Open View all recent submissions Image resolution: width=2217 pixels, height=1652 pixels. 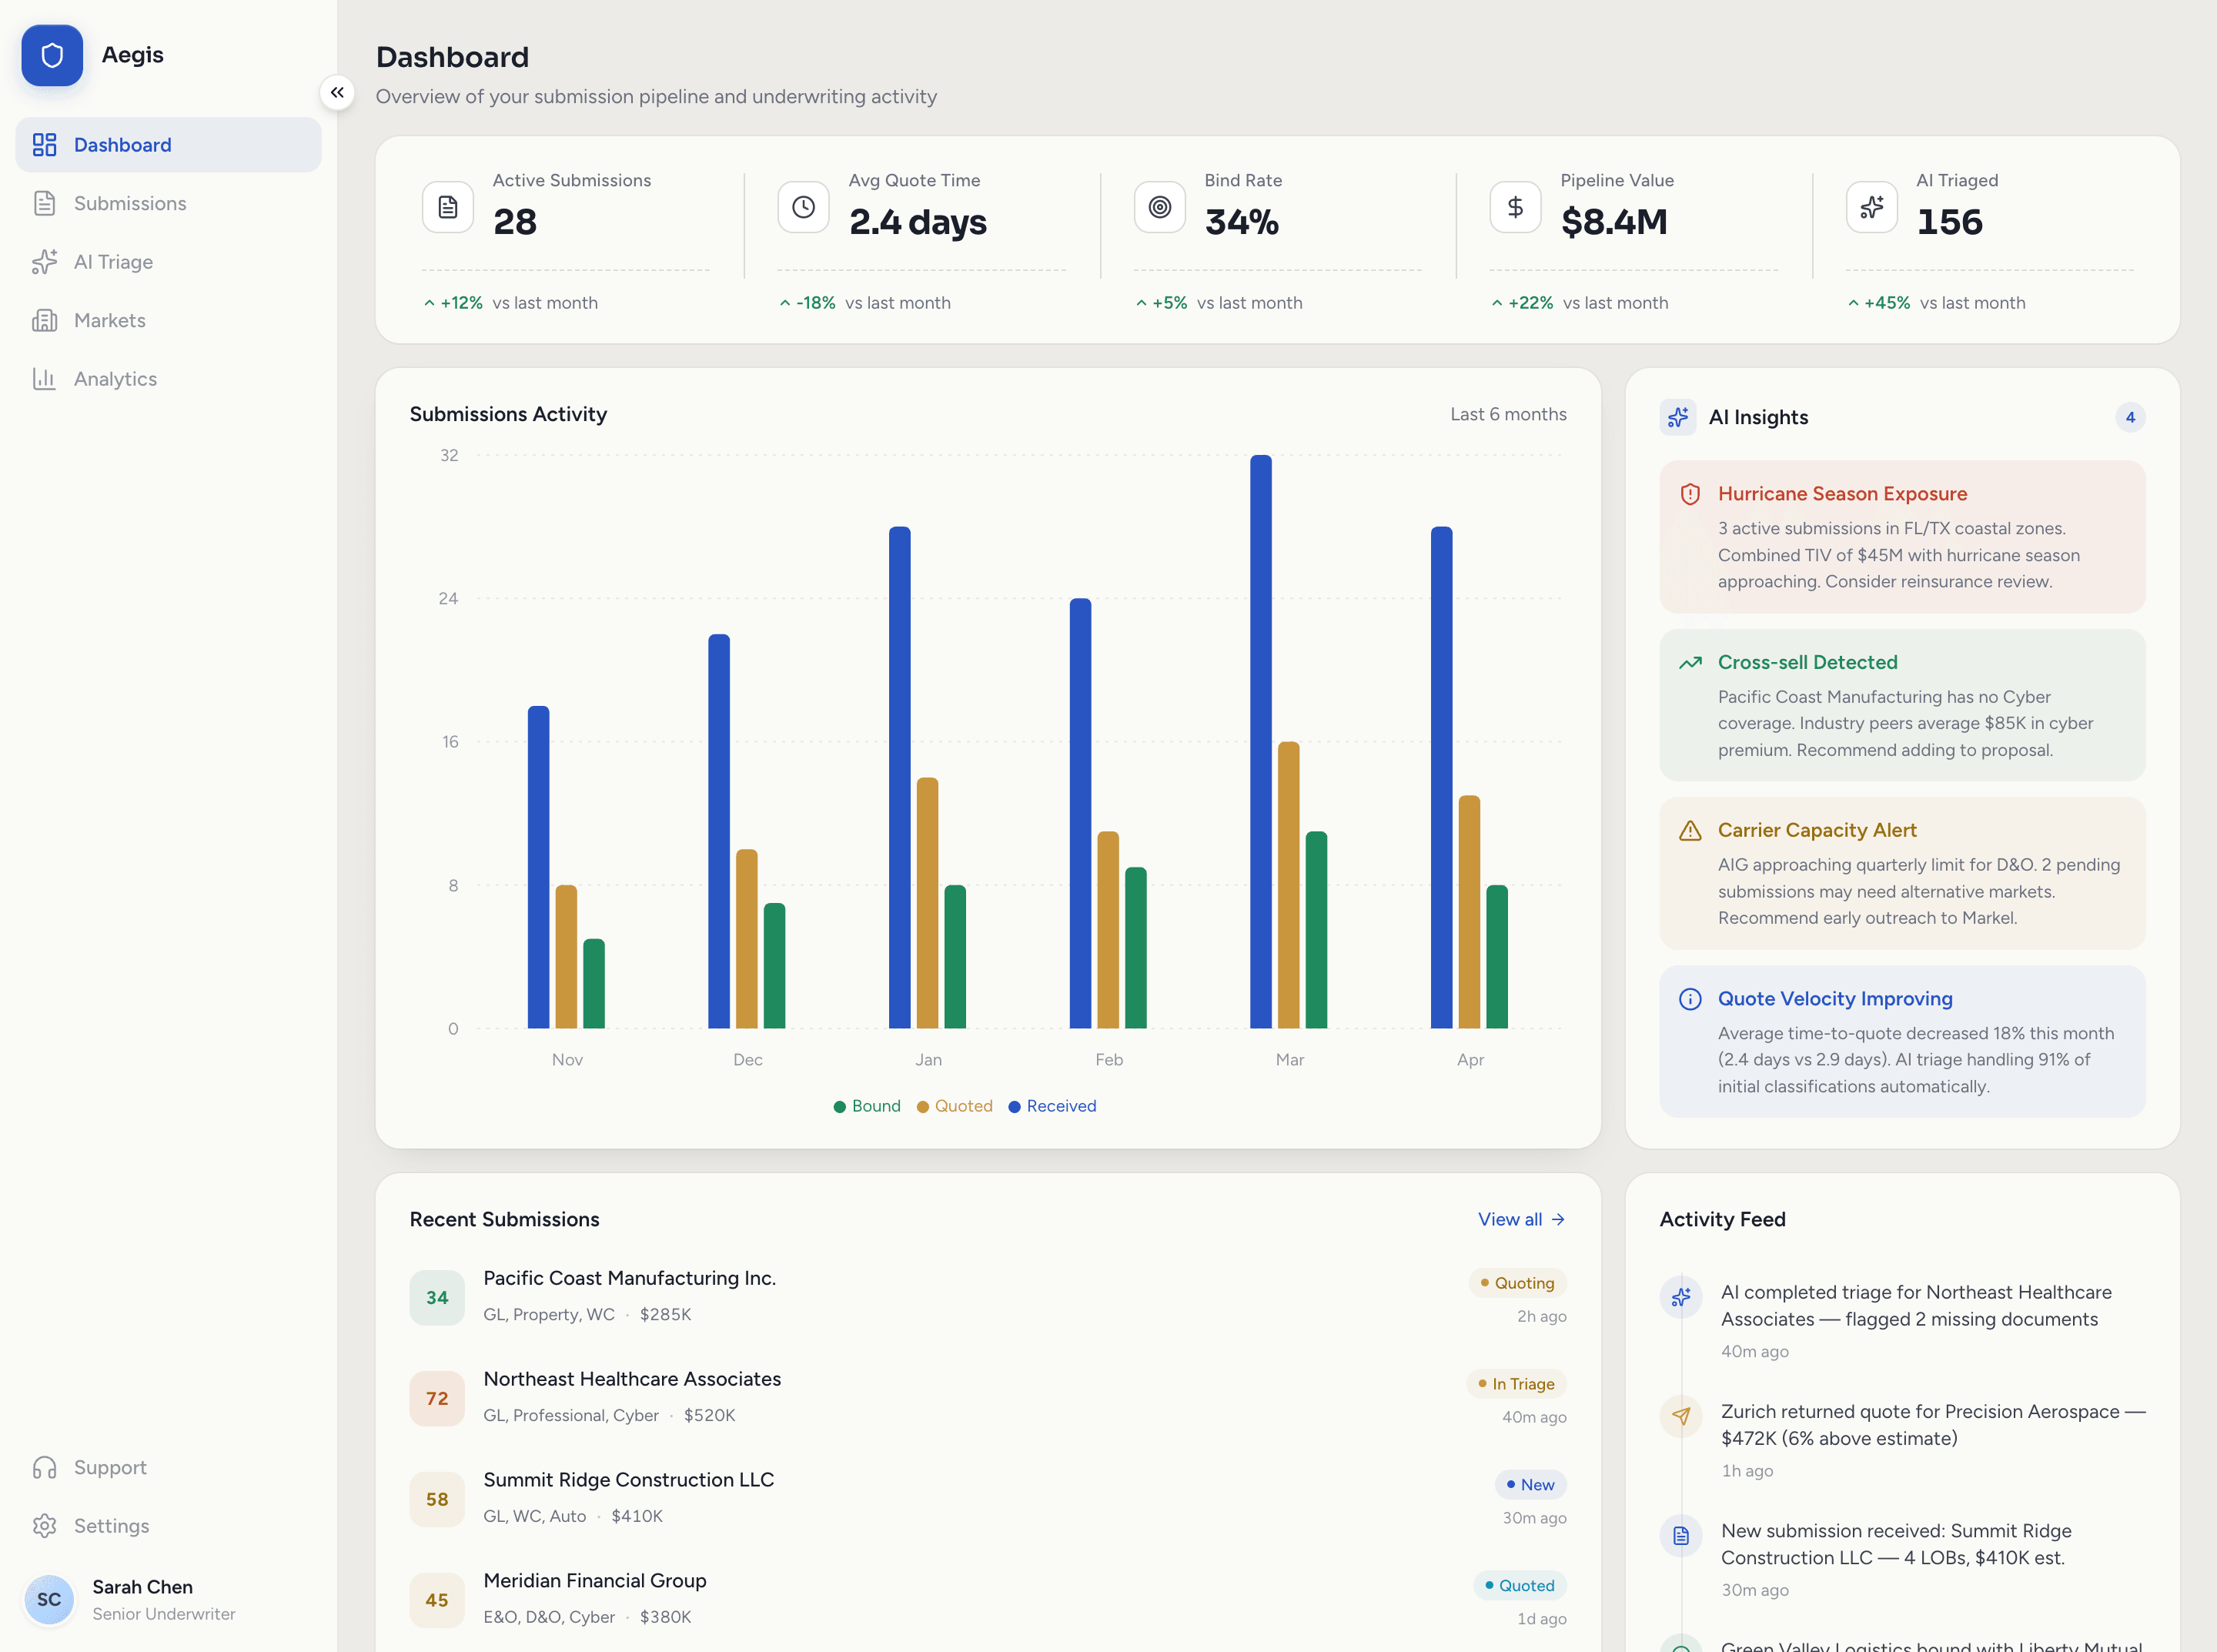click(x=1521, y=1219)
